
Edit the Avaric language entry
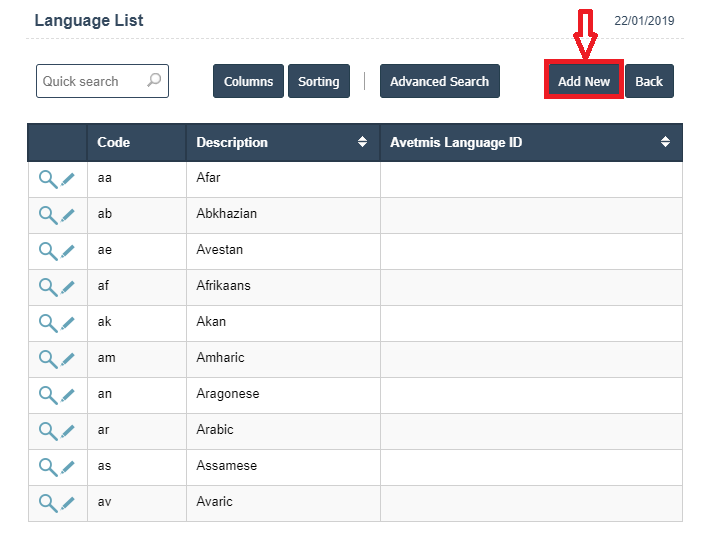click(68, 503)
